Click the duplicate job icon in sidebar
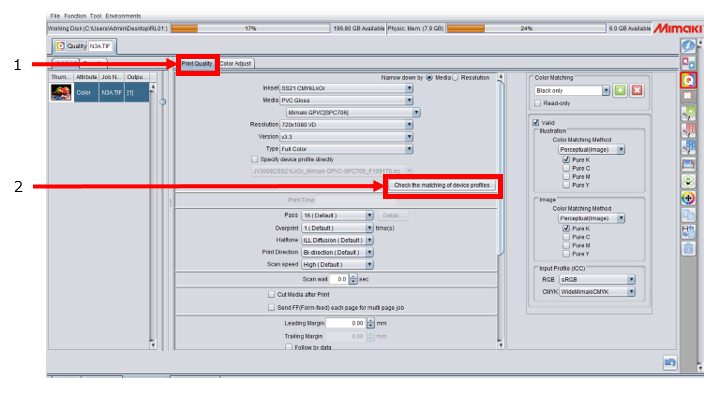The height and width of the screenshot is (401, 722). point(688,215)
